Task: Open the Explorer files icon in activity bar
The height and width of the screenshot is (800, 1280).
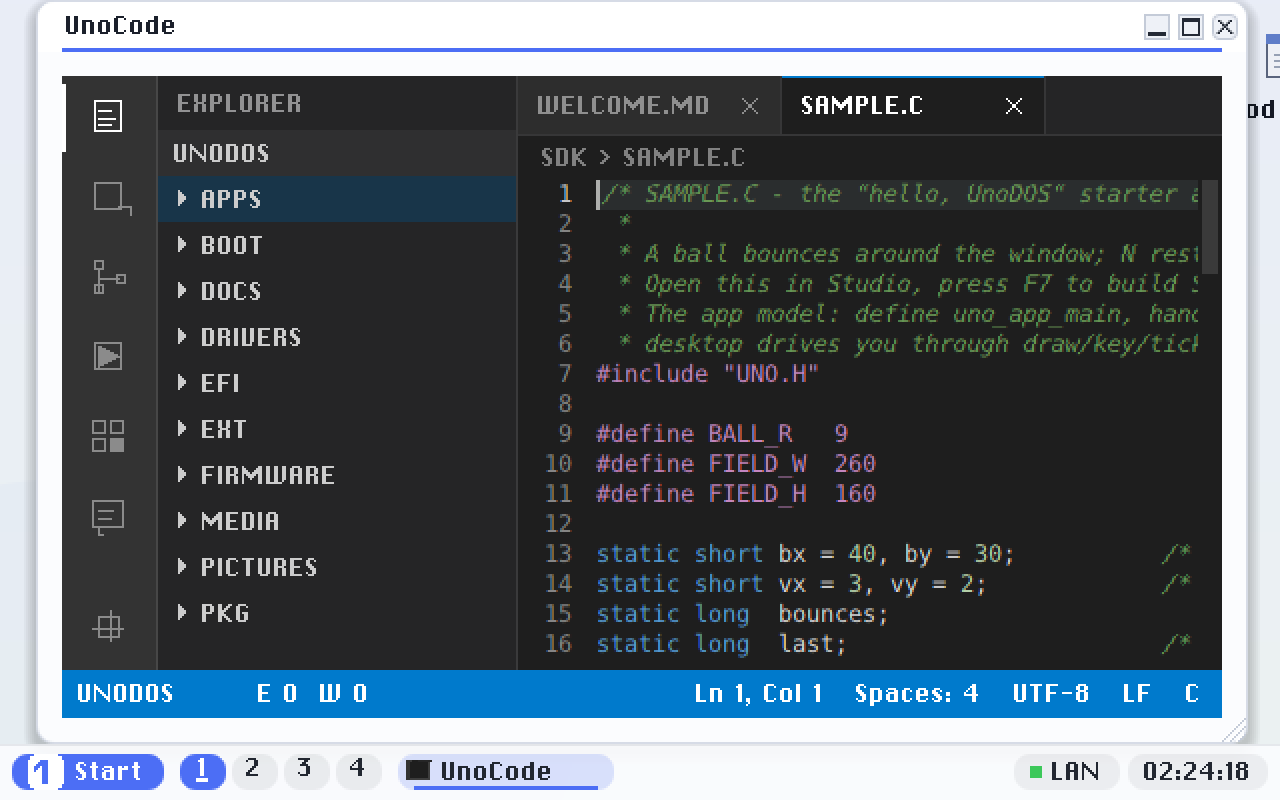Action: pyautogui.click(x=108, y=116)
